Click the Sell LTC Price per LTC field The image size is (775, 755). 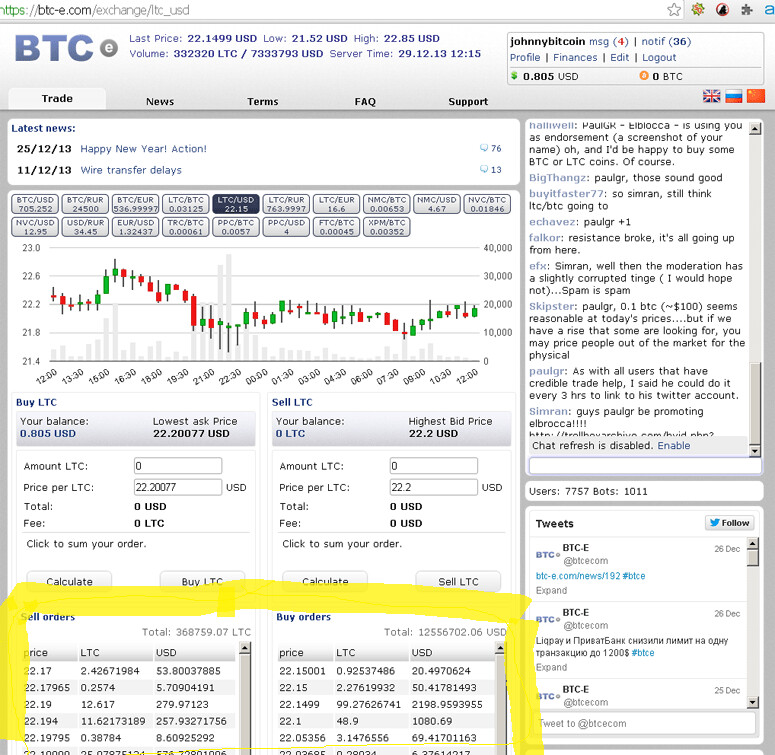pos(433,487)
